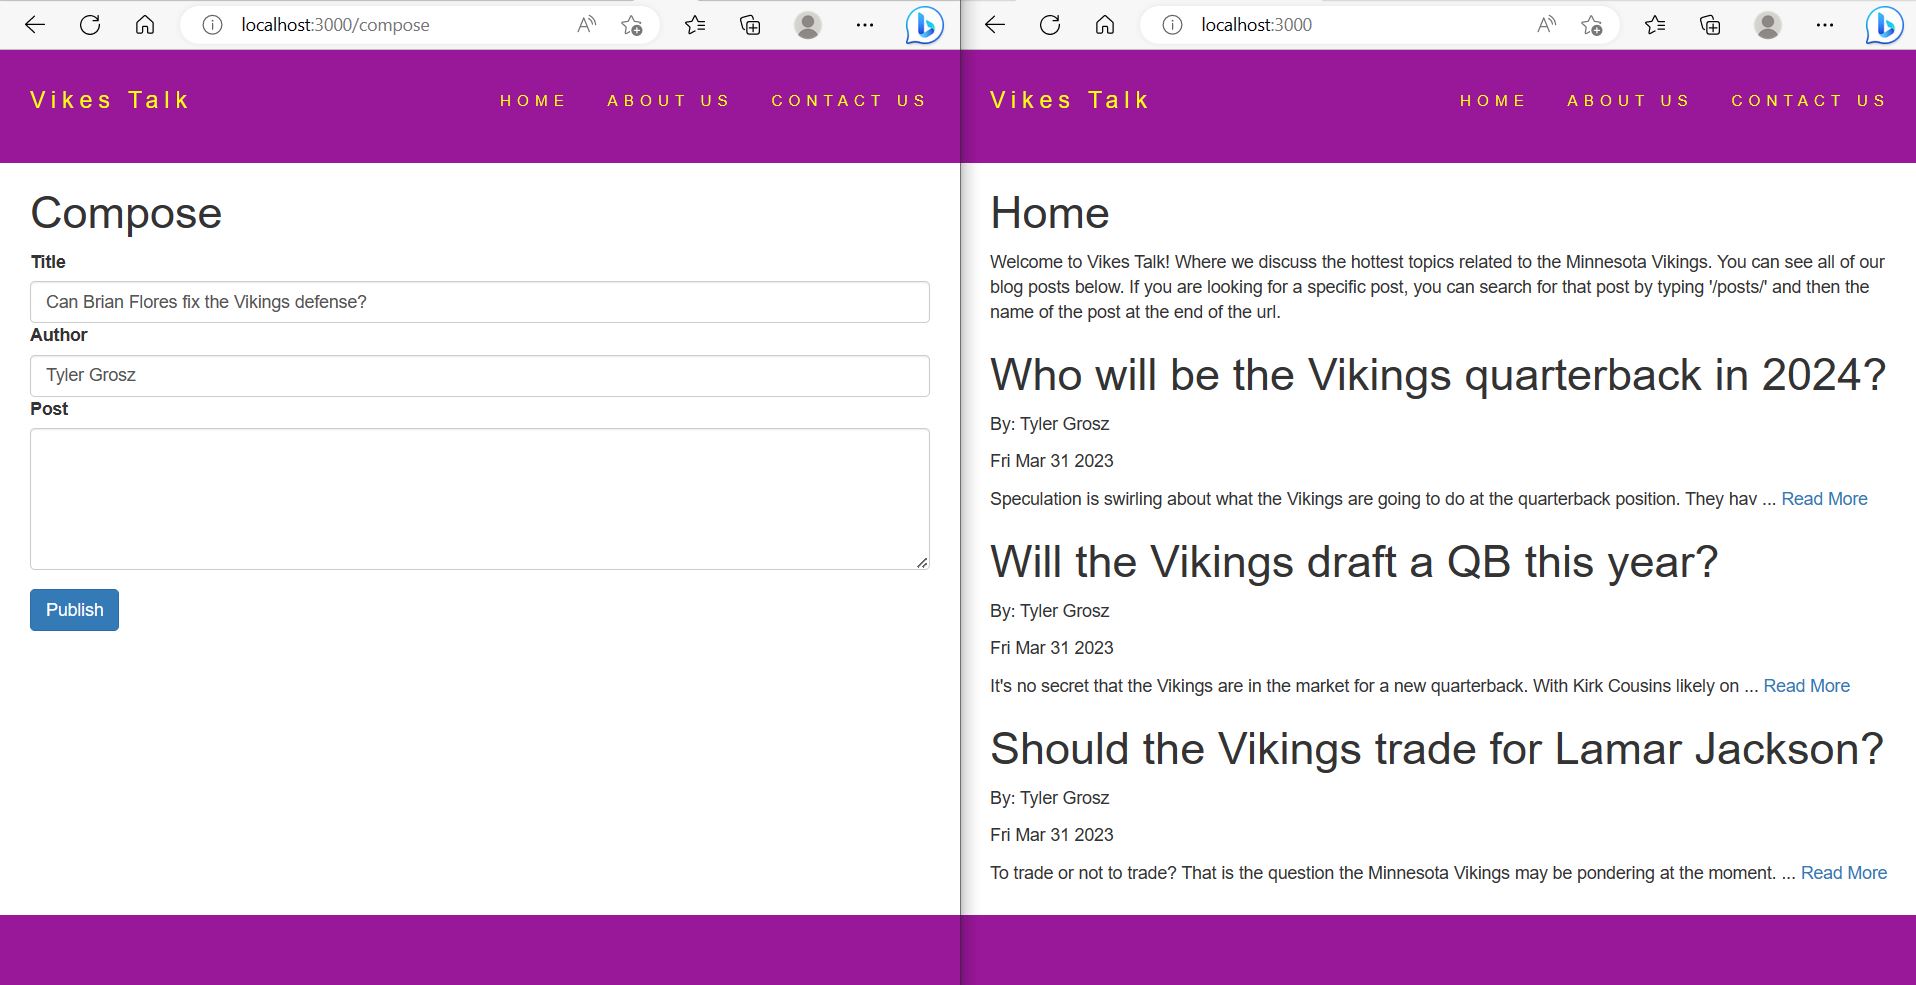Viewport: 1916px width, 985px height.
Task: Click home icon in right browser toolbar
Action: coord(1105,25)
